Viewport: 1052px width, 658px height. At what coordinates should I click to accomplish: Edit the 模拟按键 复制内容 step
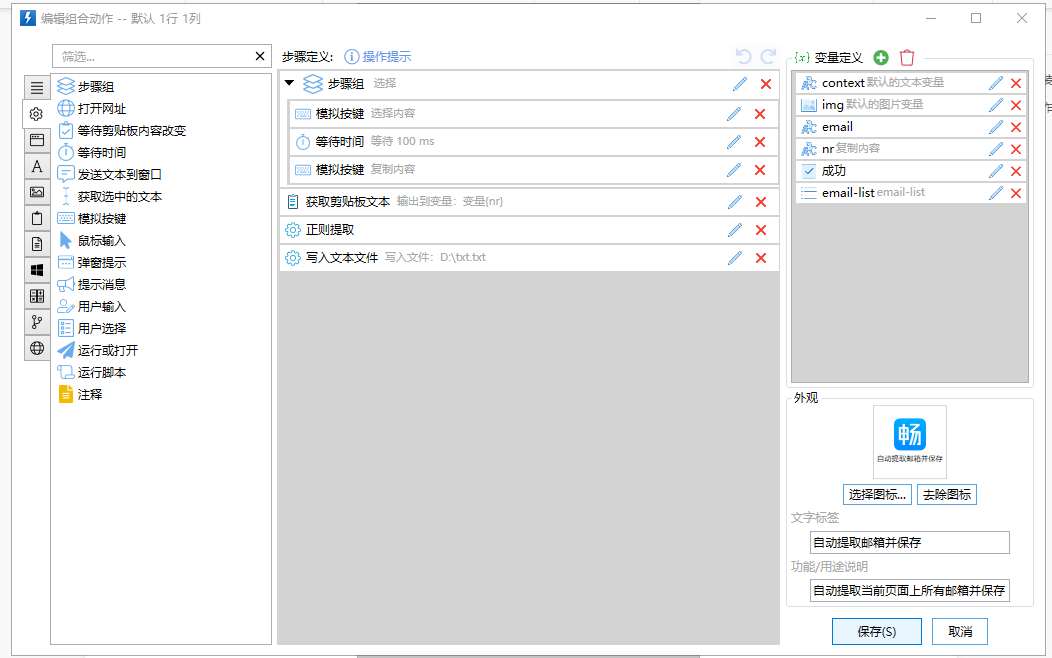pyautogui.click(x=734, y=170)
